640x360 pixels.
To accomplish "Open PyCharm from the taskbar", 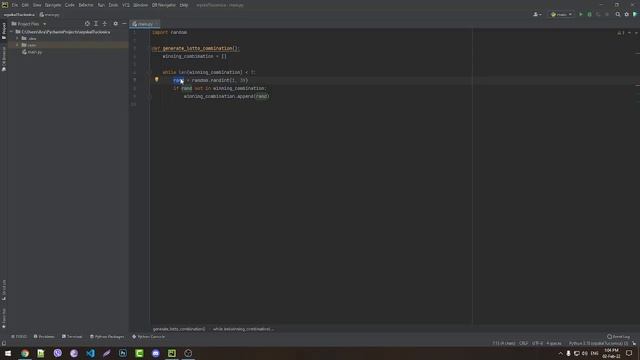I will 172,353.
